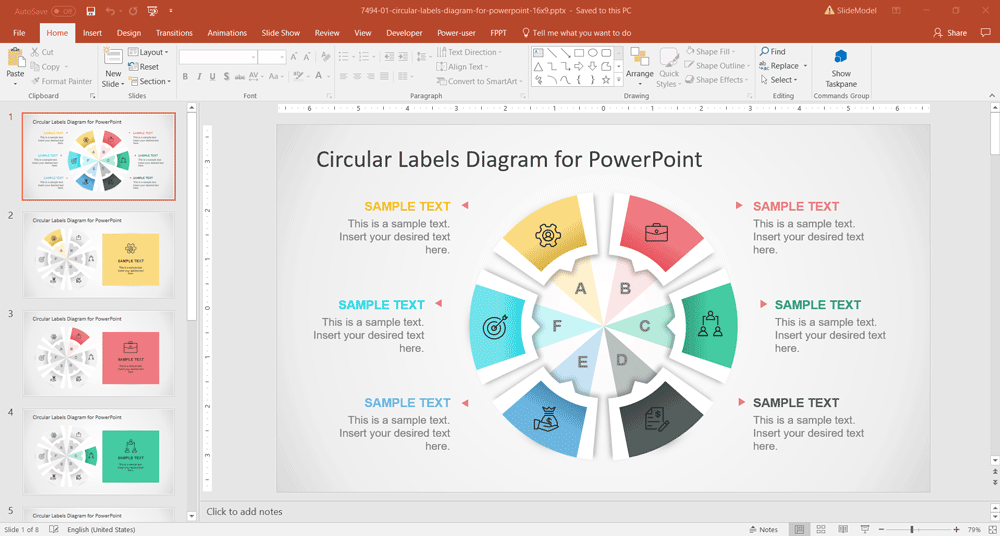Click Decrease Font Size icon
Viewport: 1000px width, 536px height.
(307, 57)
